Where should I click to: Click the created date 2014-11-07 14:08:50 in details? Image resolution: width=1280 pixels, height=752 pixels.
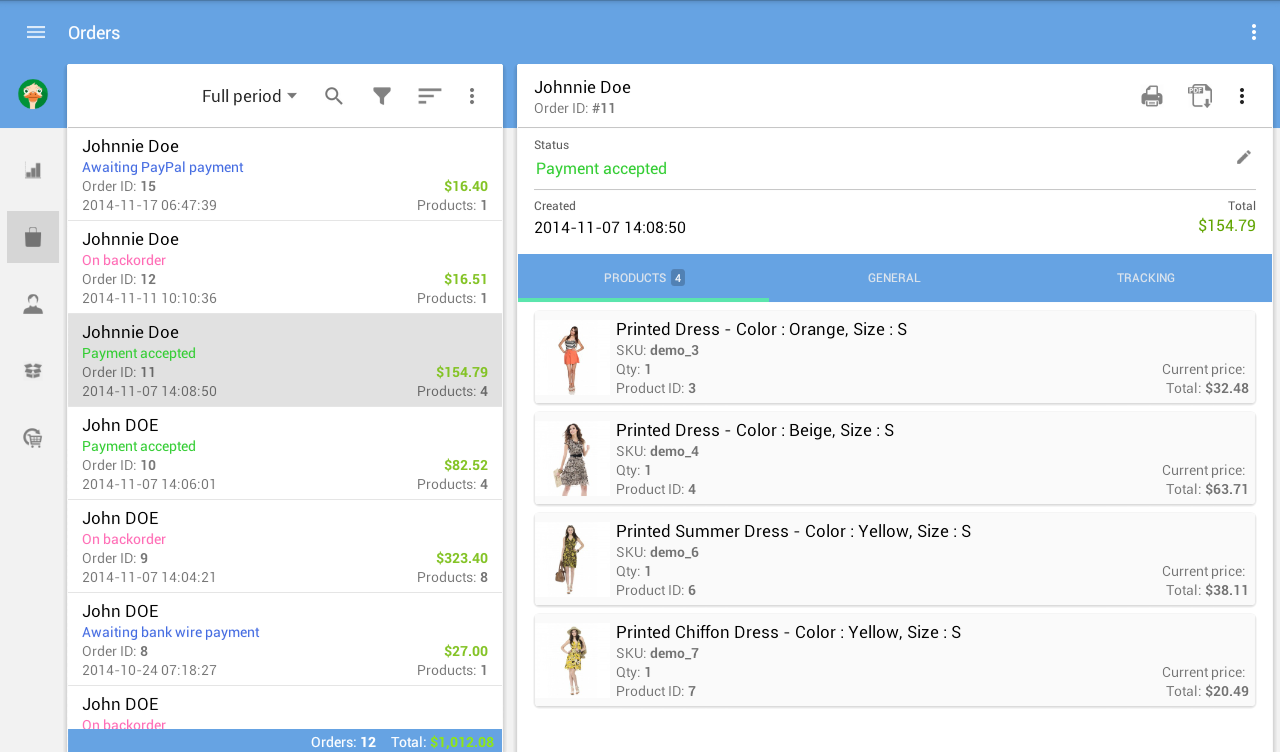610,228
